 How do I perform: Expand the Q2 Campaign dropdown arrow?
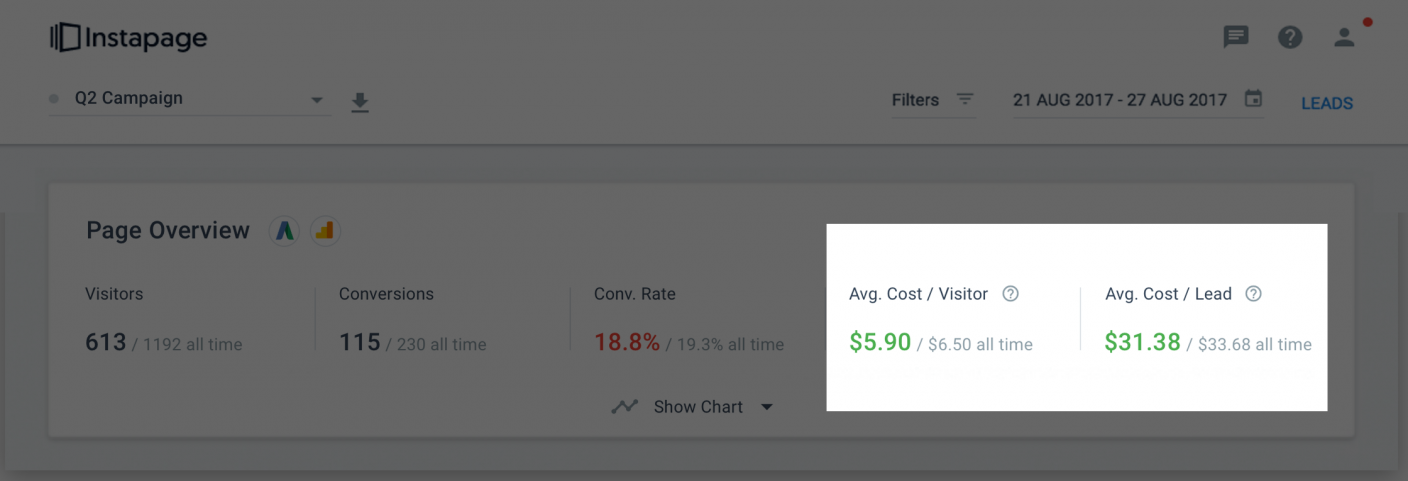(317, 100)
